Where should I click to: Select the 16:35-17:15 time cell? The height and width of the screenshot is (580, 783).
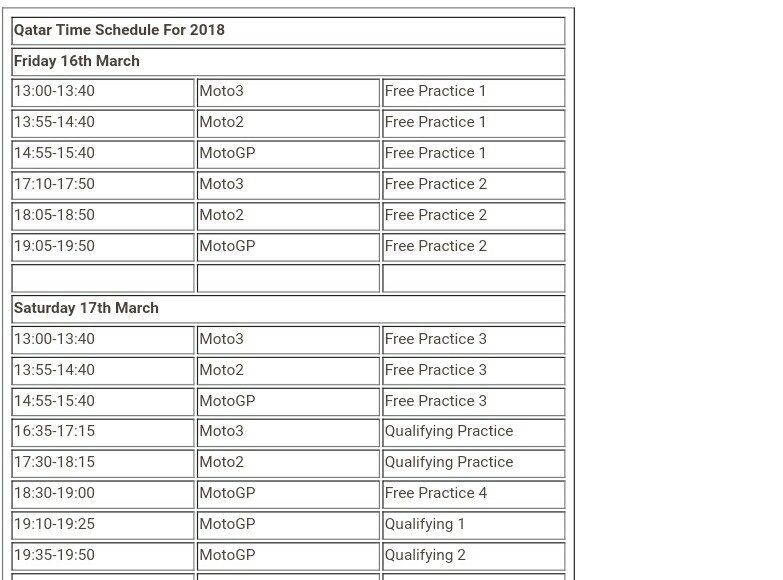[x=54, y=431]
